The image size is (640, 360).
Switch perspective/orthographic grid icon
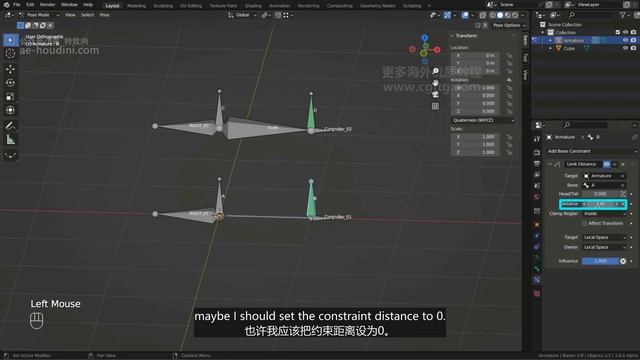[x=436, y=107]
